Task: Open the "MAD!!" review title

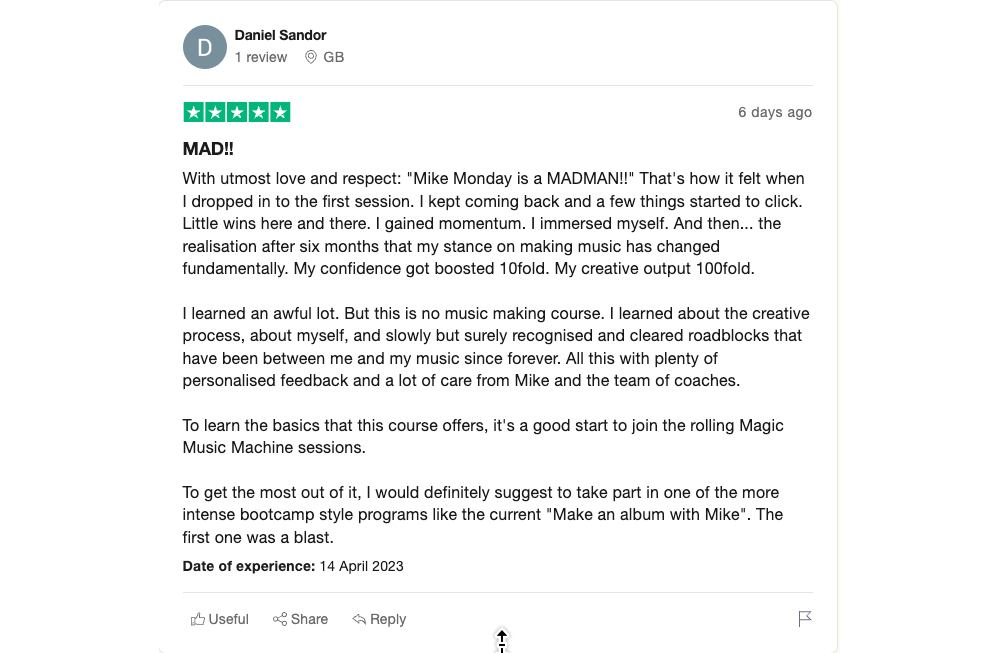Action: pos(208,149)
